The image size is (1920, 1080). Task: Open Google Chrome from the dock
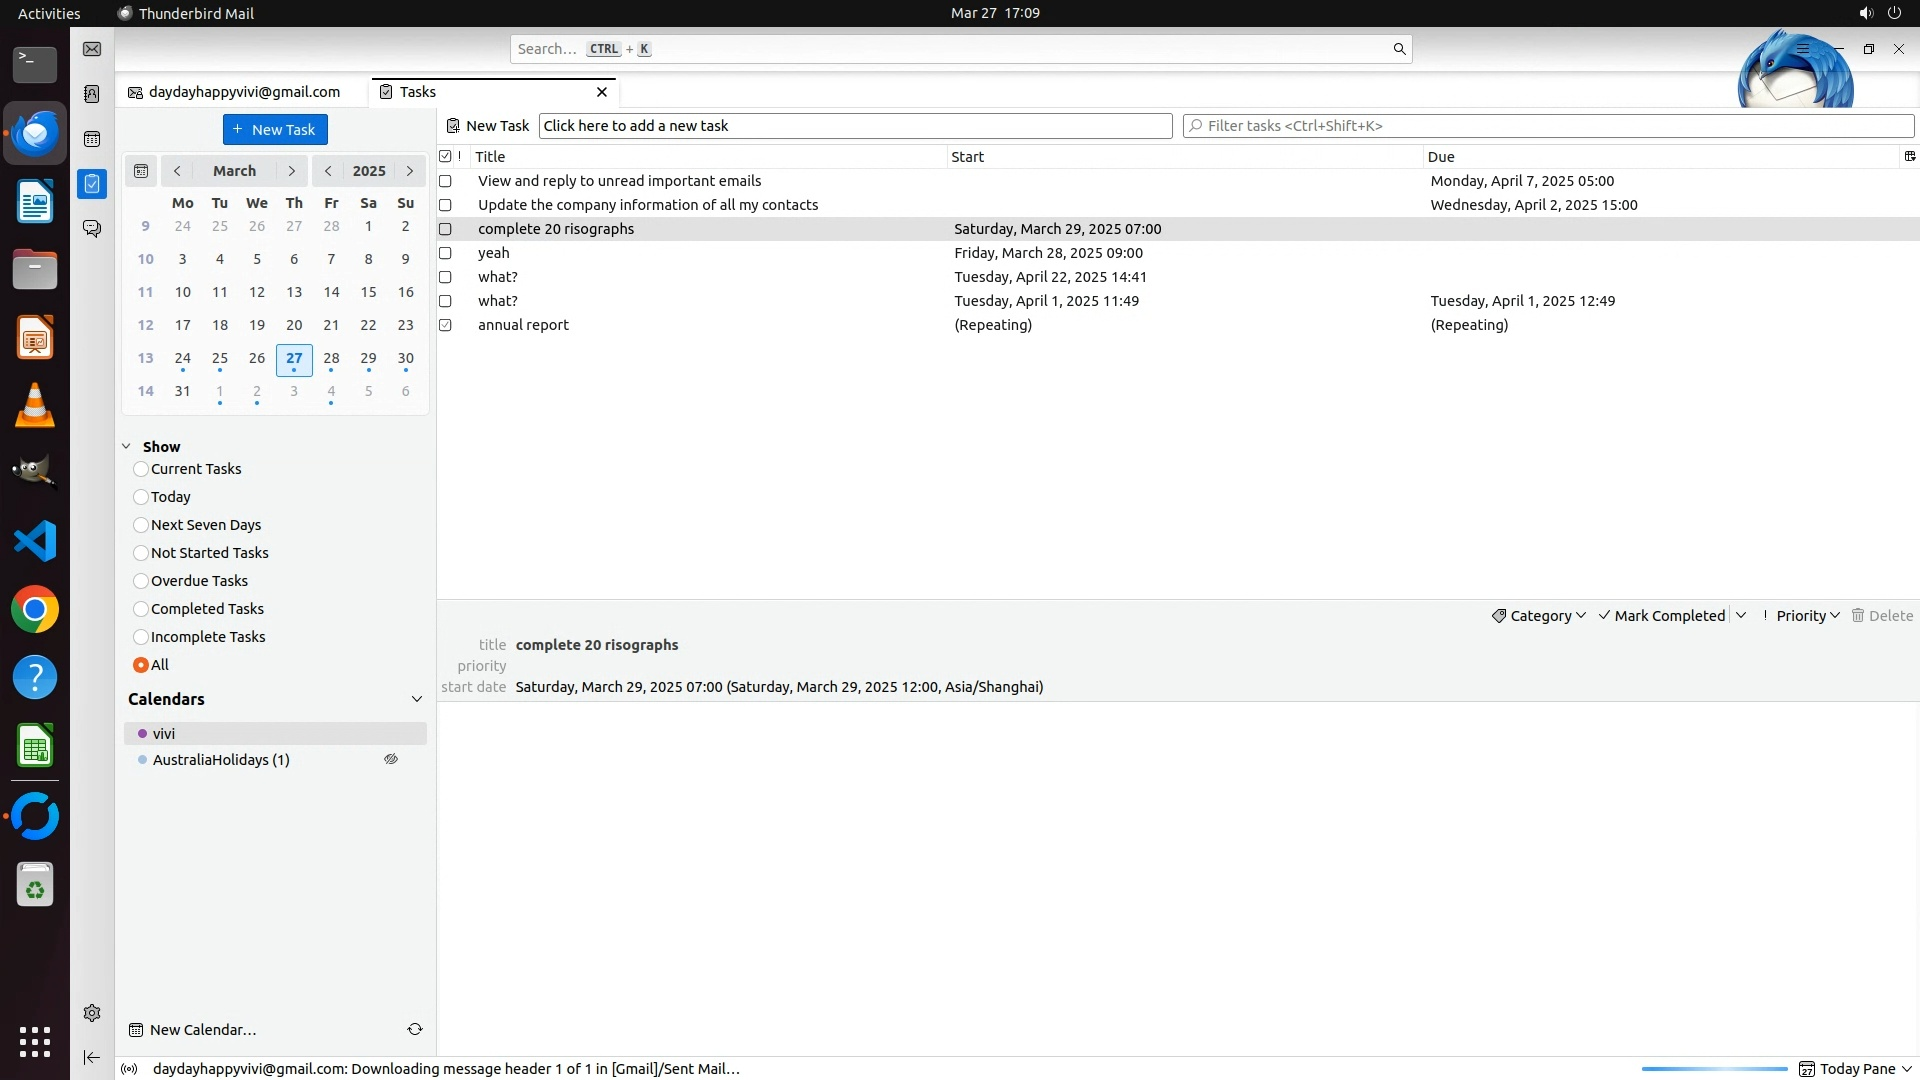pyautogui.click(x=35, y=609)
